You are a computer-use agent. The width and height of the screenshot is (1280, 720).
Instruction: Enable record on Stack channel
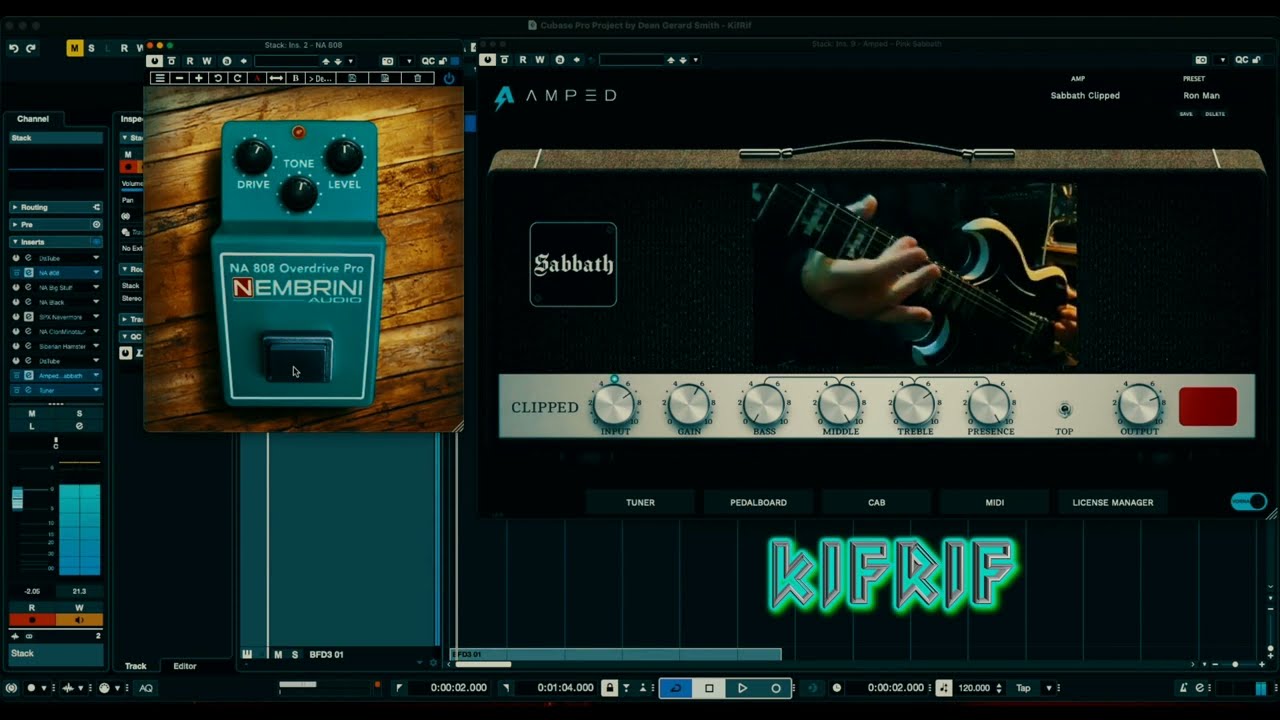click(x=32, y=620)
